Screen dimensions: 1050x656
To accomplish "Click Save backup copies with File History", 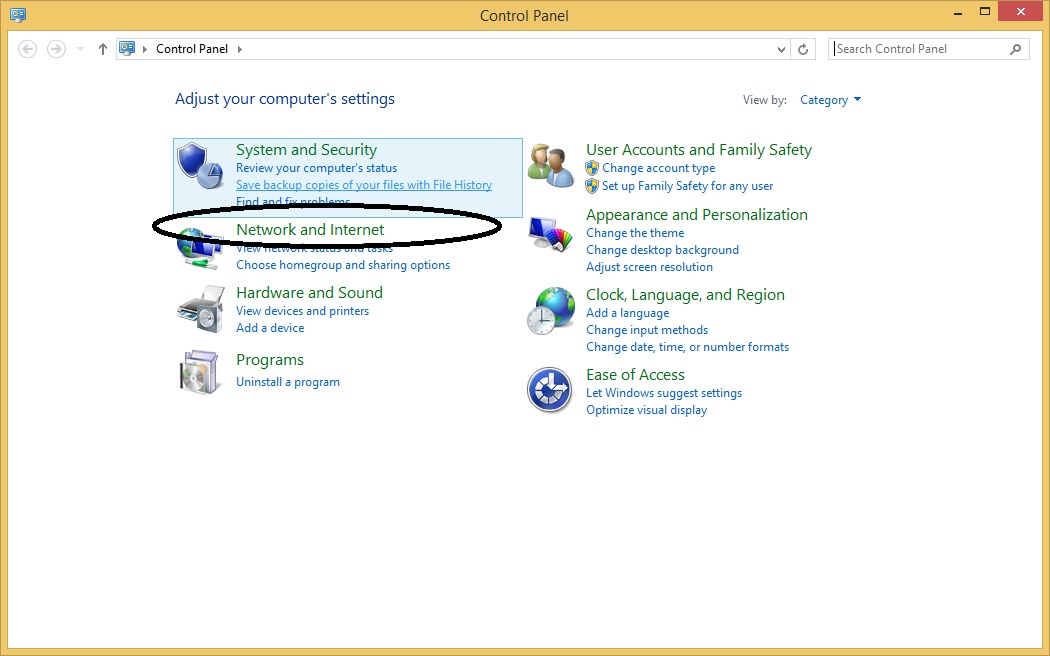I will pyautogui.click(x=364, y=185).
